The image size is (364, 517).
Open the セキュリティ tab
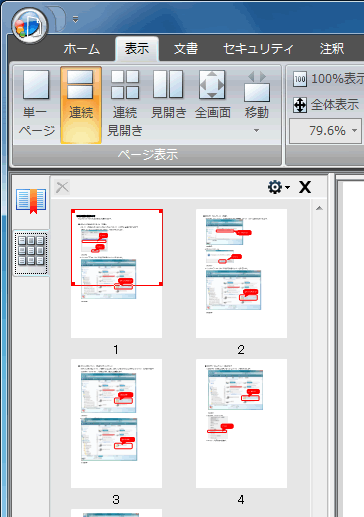pos(258,49)
